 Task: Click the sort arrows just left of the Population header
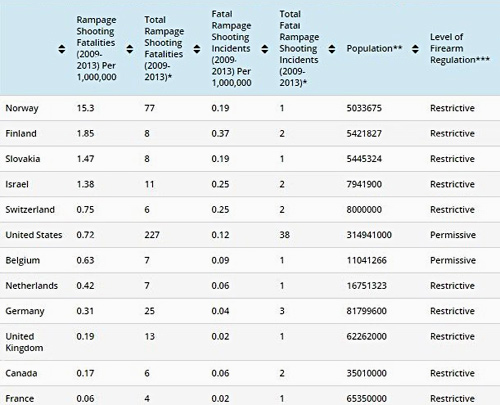click(x=332, y=49)
